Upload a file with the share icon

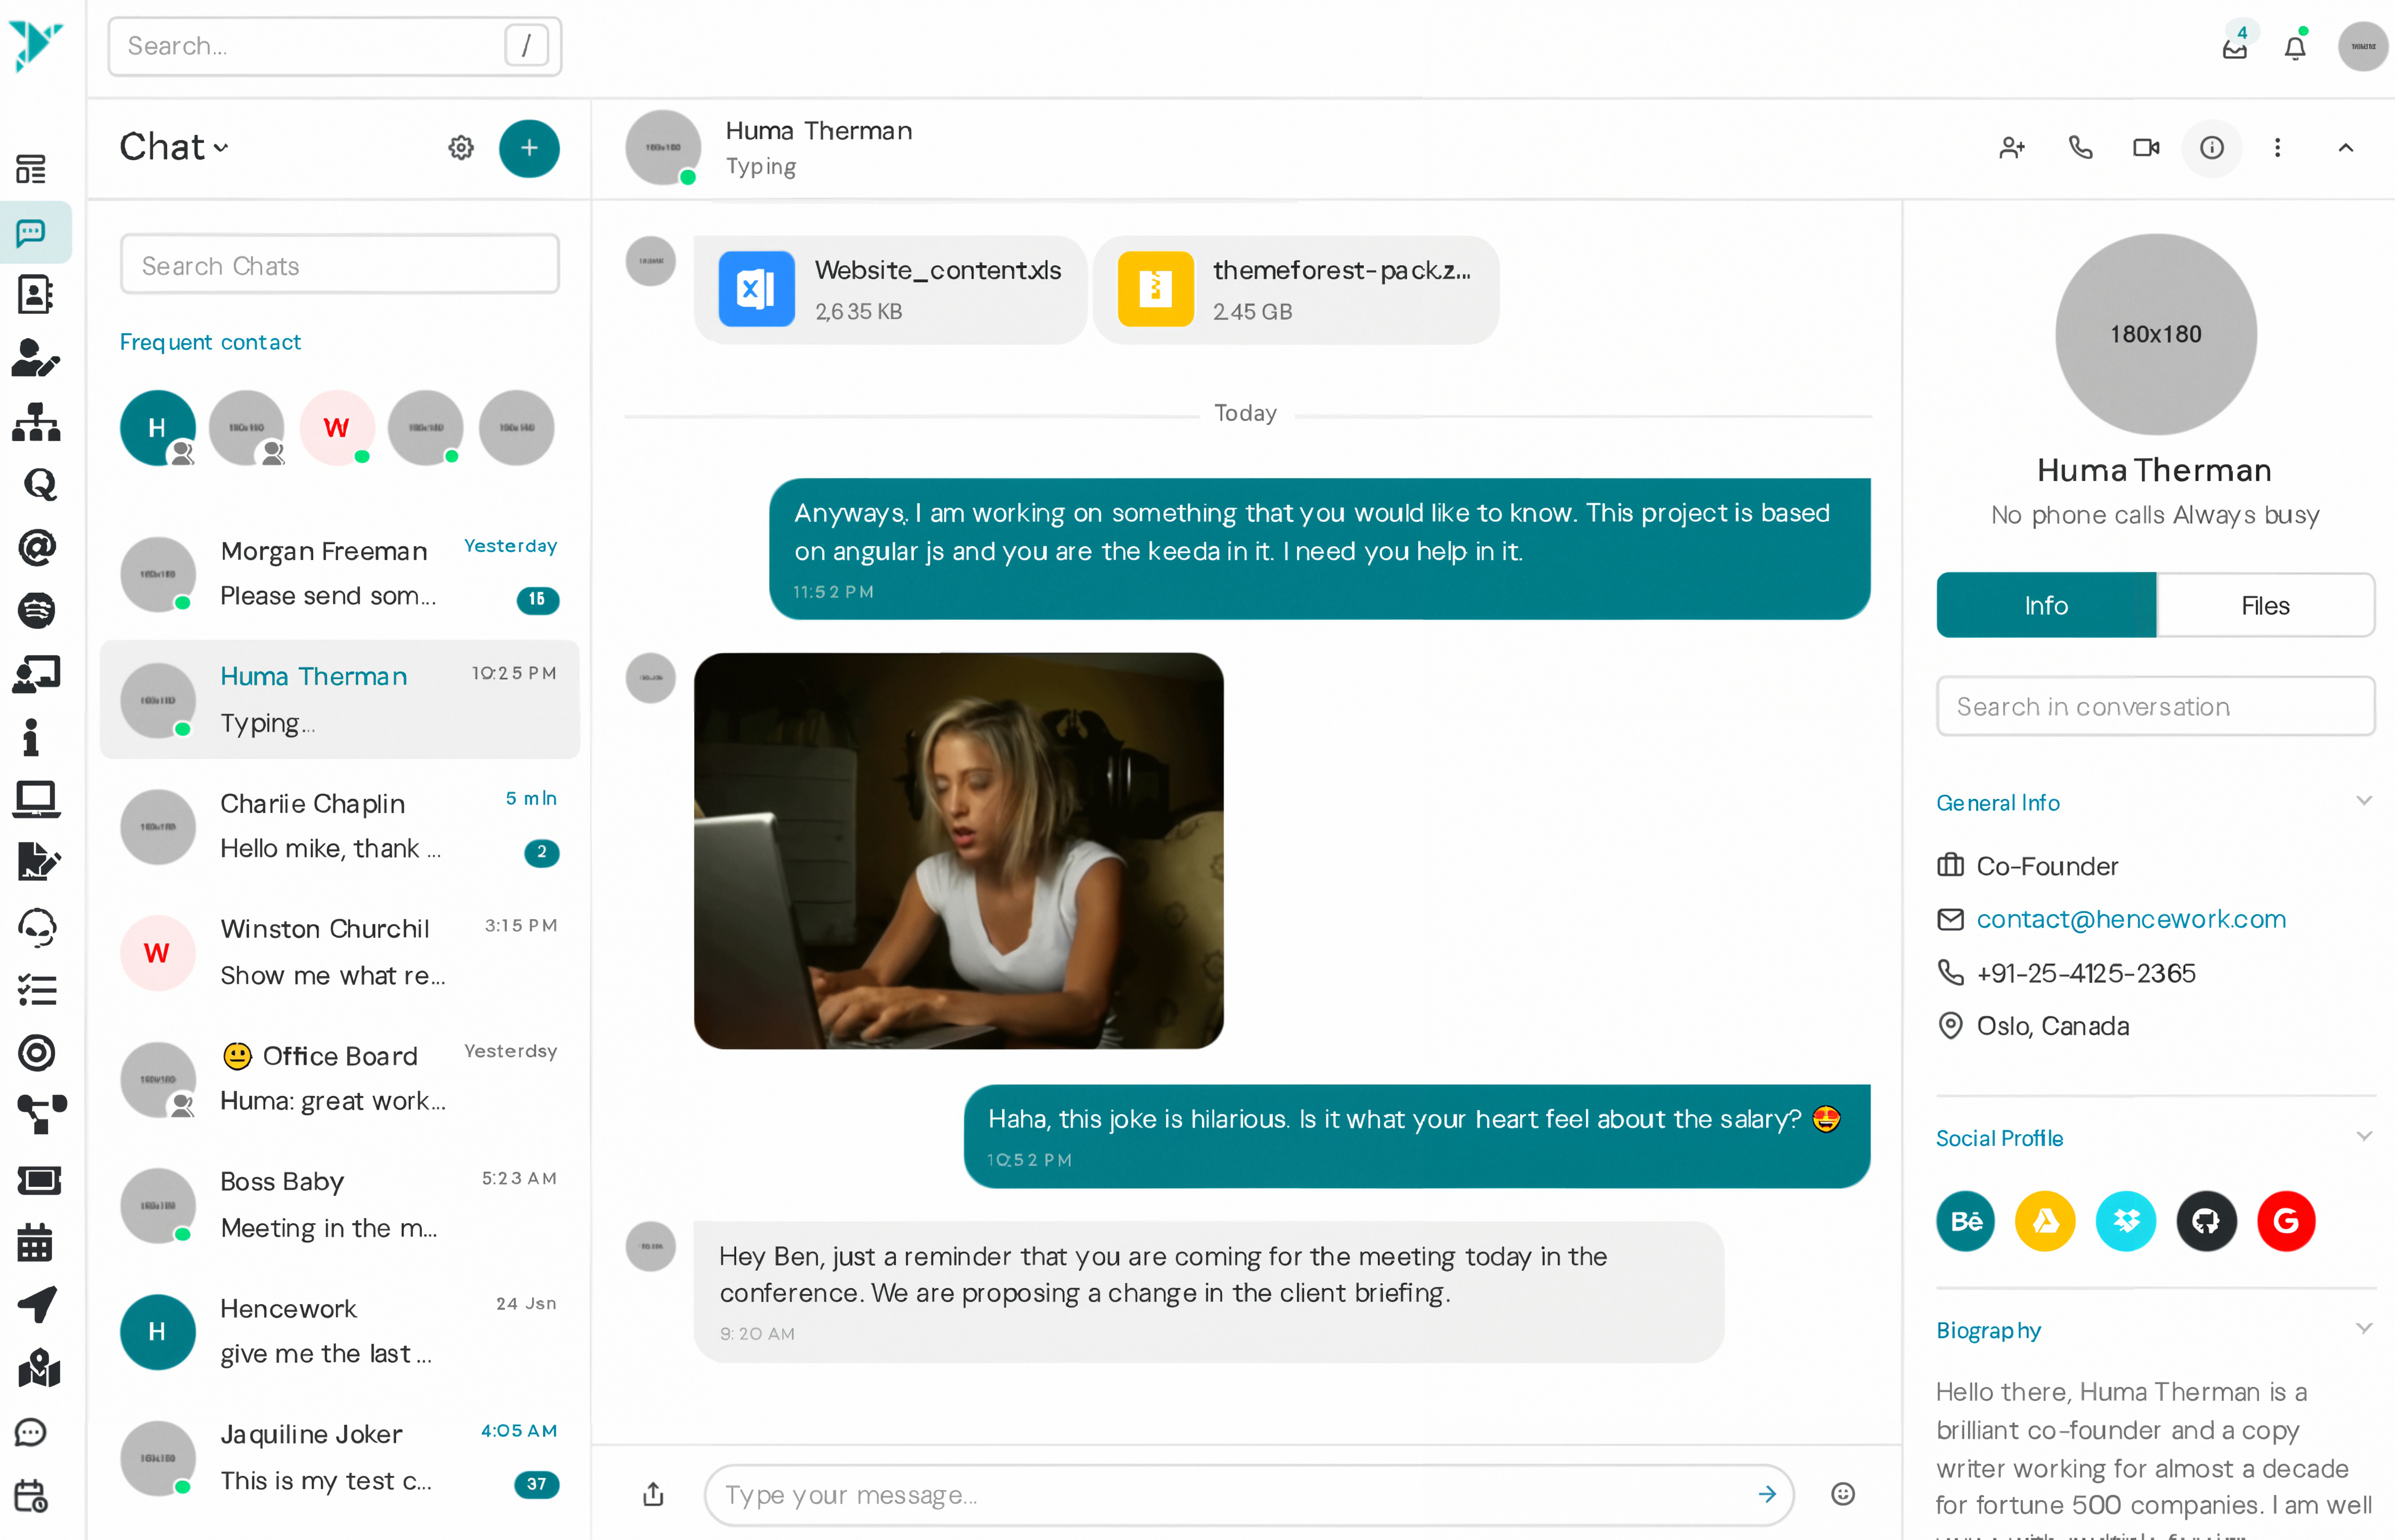click(x=653, y=1494)
